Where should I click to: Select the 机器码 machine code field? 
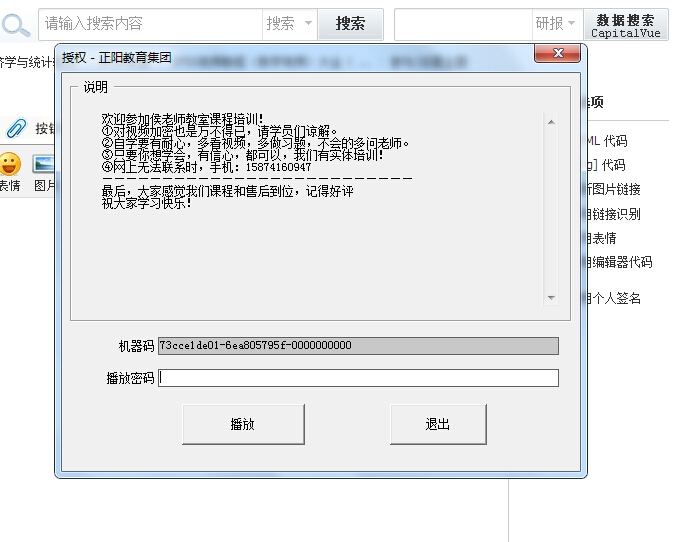pyautogui.click(x=358, y=345)
